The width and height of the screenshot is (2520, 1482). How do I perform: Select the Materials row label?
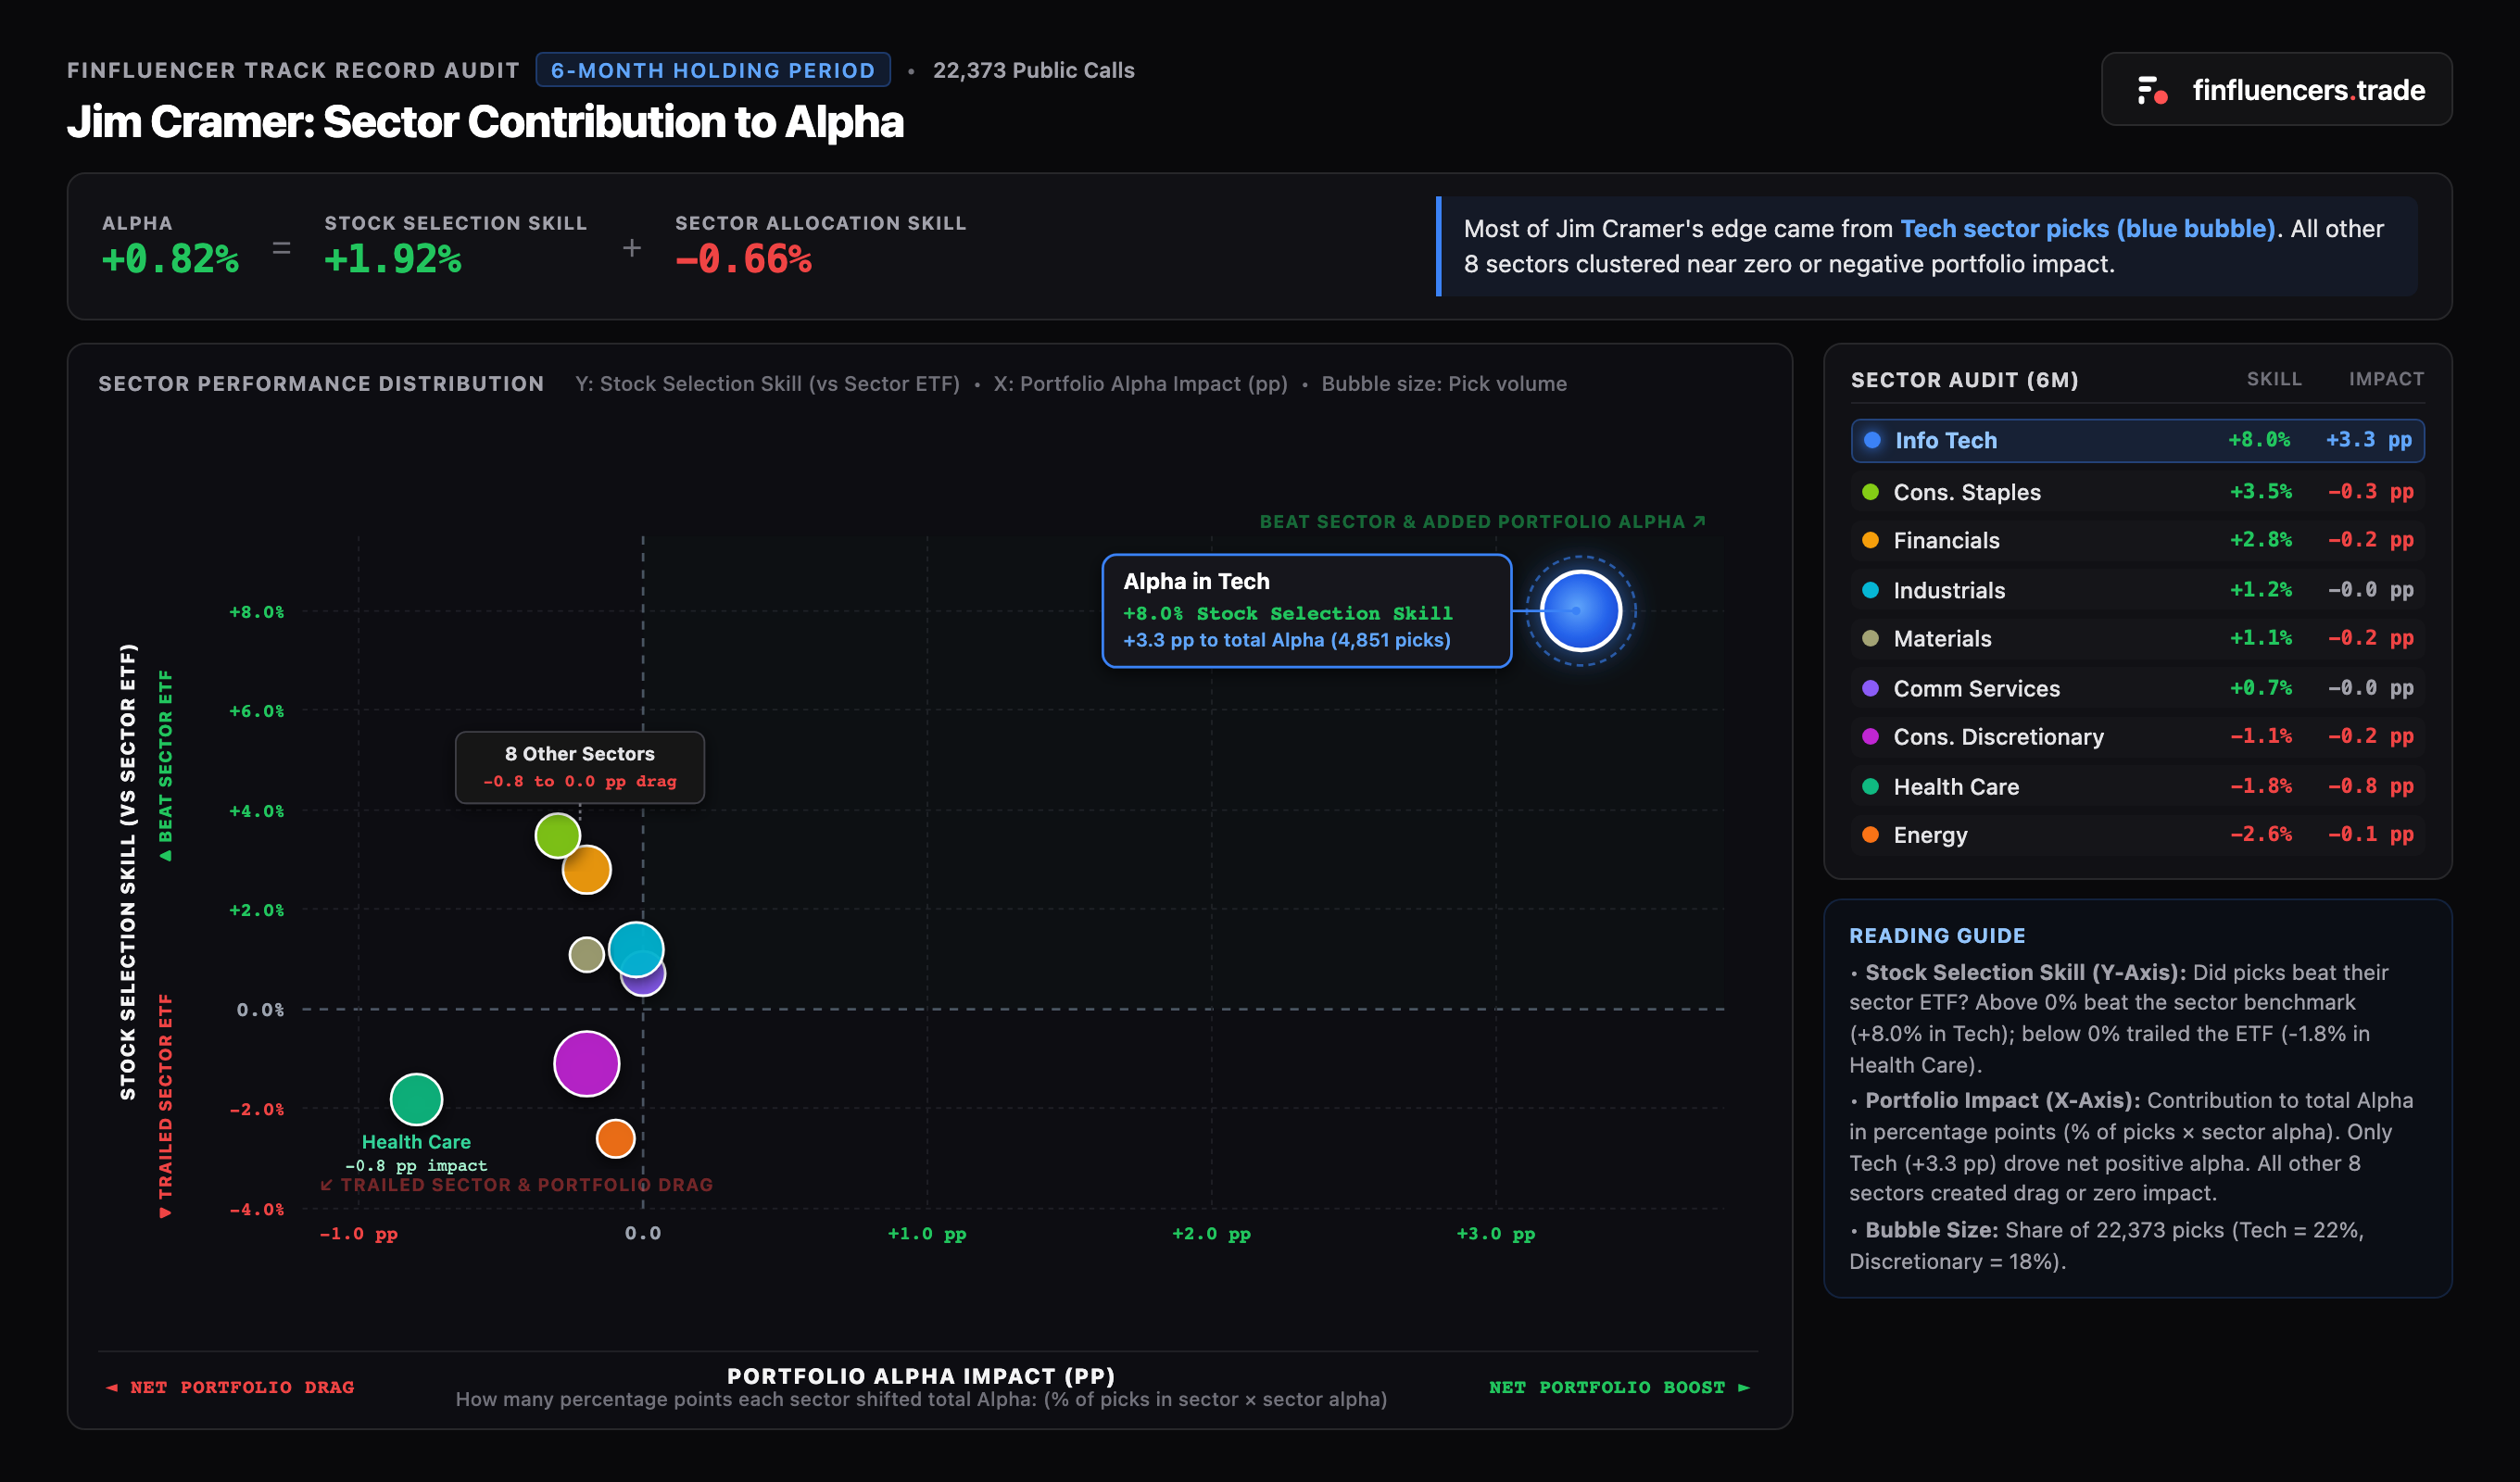click(x=1942, y=638)
